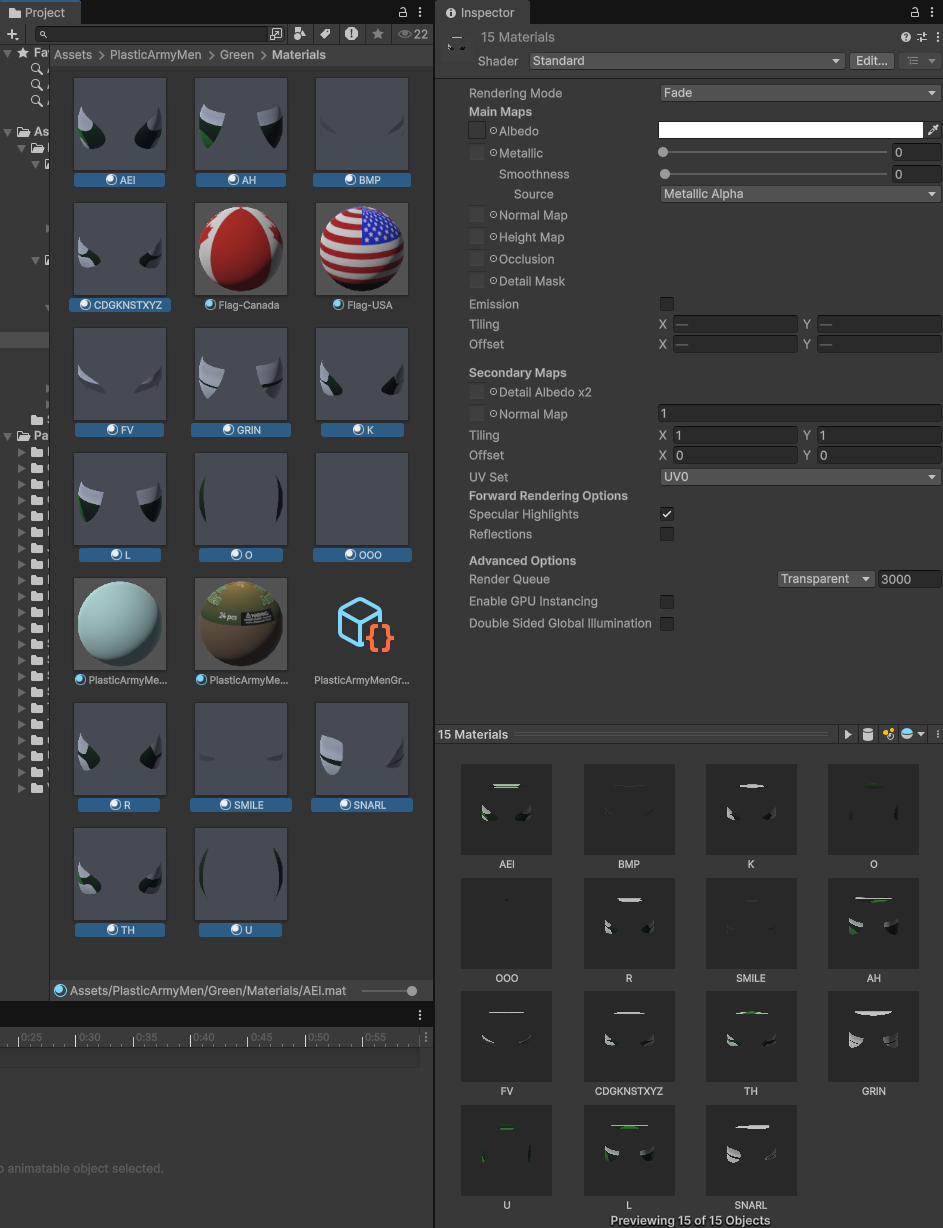Switch to the Project tab

pyautogui.click(x=37, y=13)
